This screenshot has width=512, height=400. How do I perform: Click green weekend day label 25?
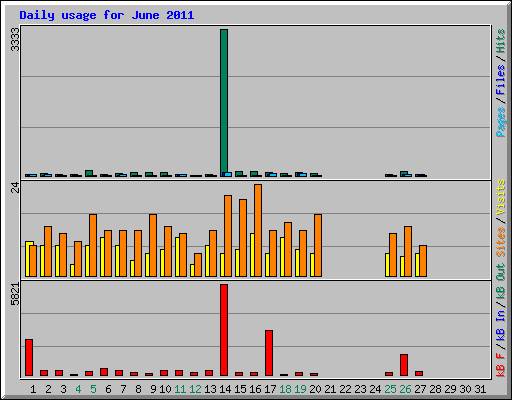coord(390,389)
